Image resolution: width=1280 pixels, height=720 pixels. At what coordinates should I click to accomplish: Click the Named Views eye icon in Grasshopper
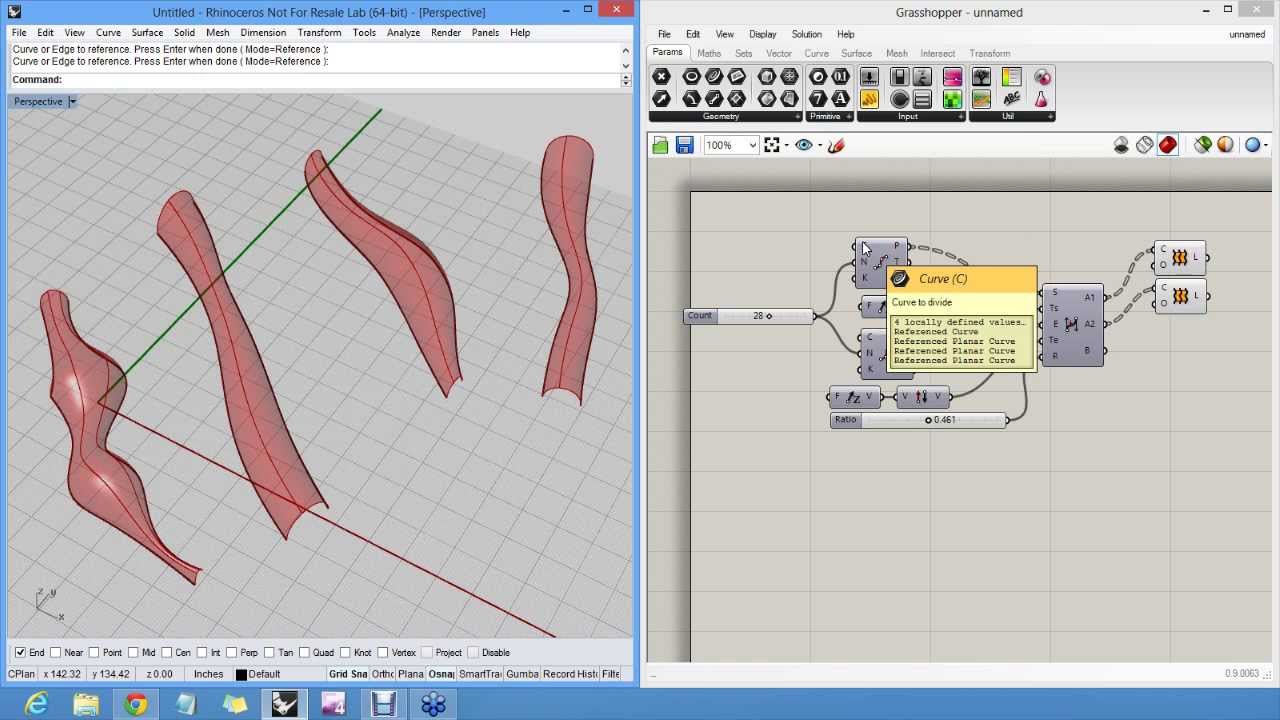803,146
